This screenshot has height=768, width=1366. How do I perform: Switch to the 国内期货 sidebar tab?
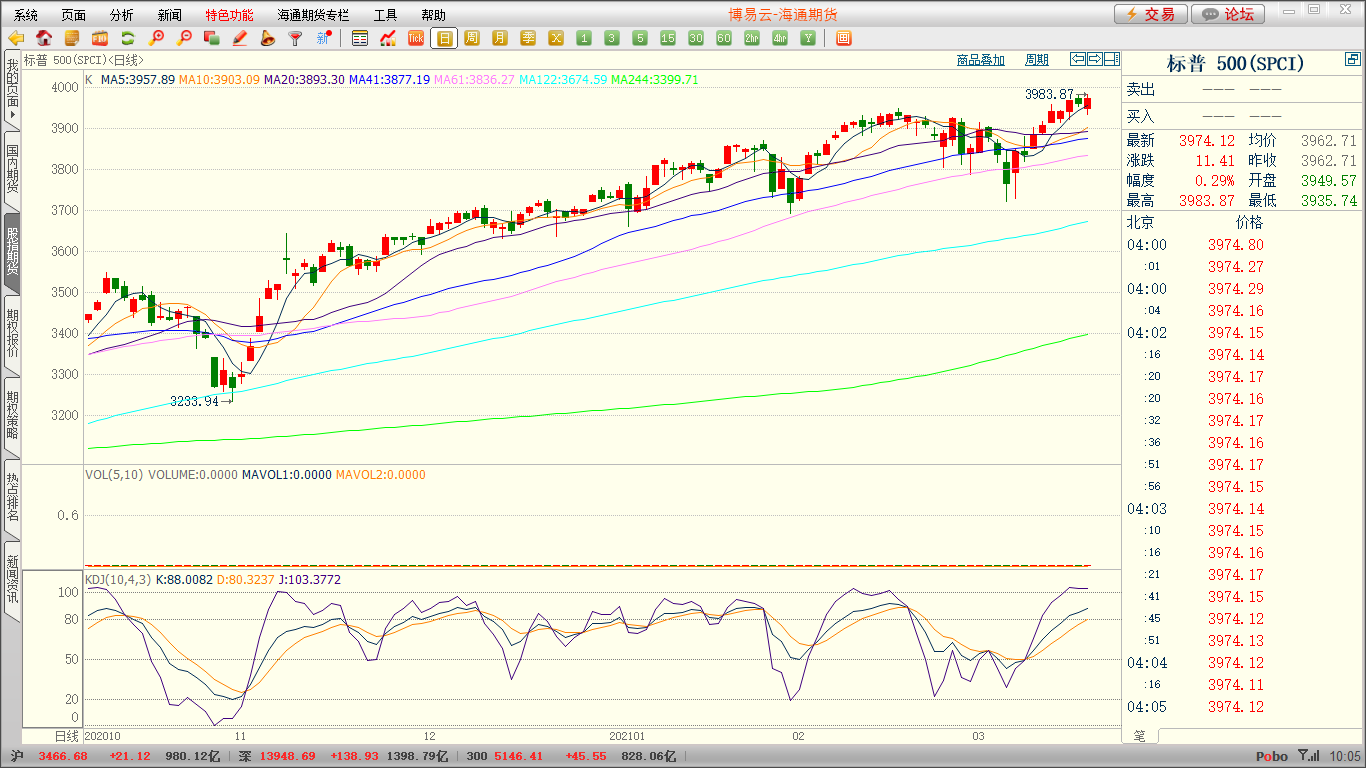coord(12,171)
